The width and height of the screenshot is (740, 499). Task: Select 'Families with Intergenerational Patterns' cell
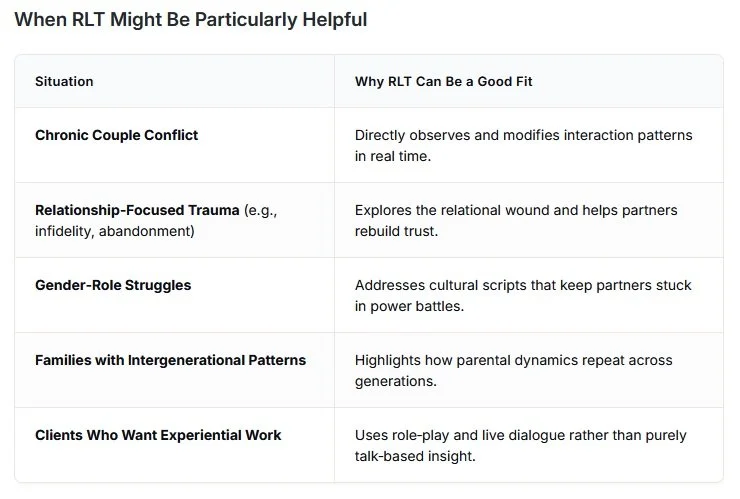coord(170,360)
